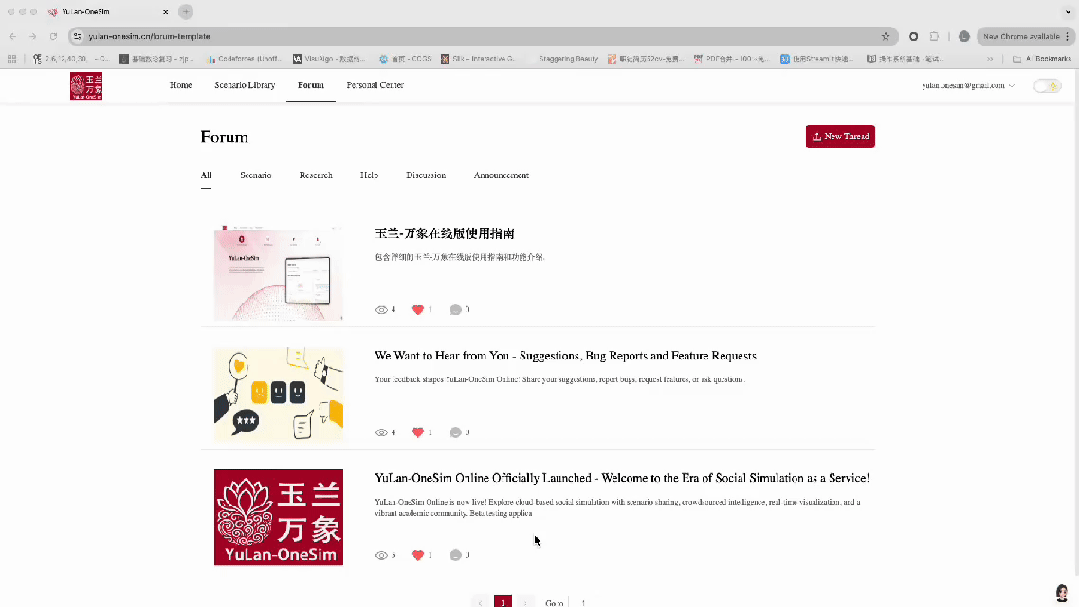Click the heart icon on Officially Launched thread
1079x607 pixels.
coord(418,555)
